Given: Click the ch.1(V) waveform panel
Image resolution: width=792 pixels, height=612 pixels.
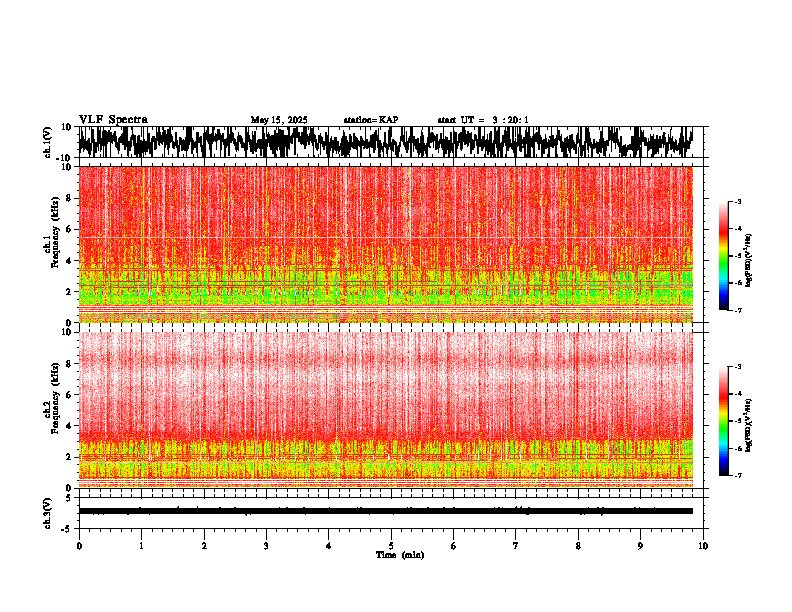Looking at the screenshot, I should click(x=390, y=142).
